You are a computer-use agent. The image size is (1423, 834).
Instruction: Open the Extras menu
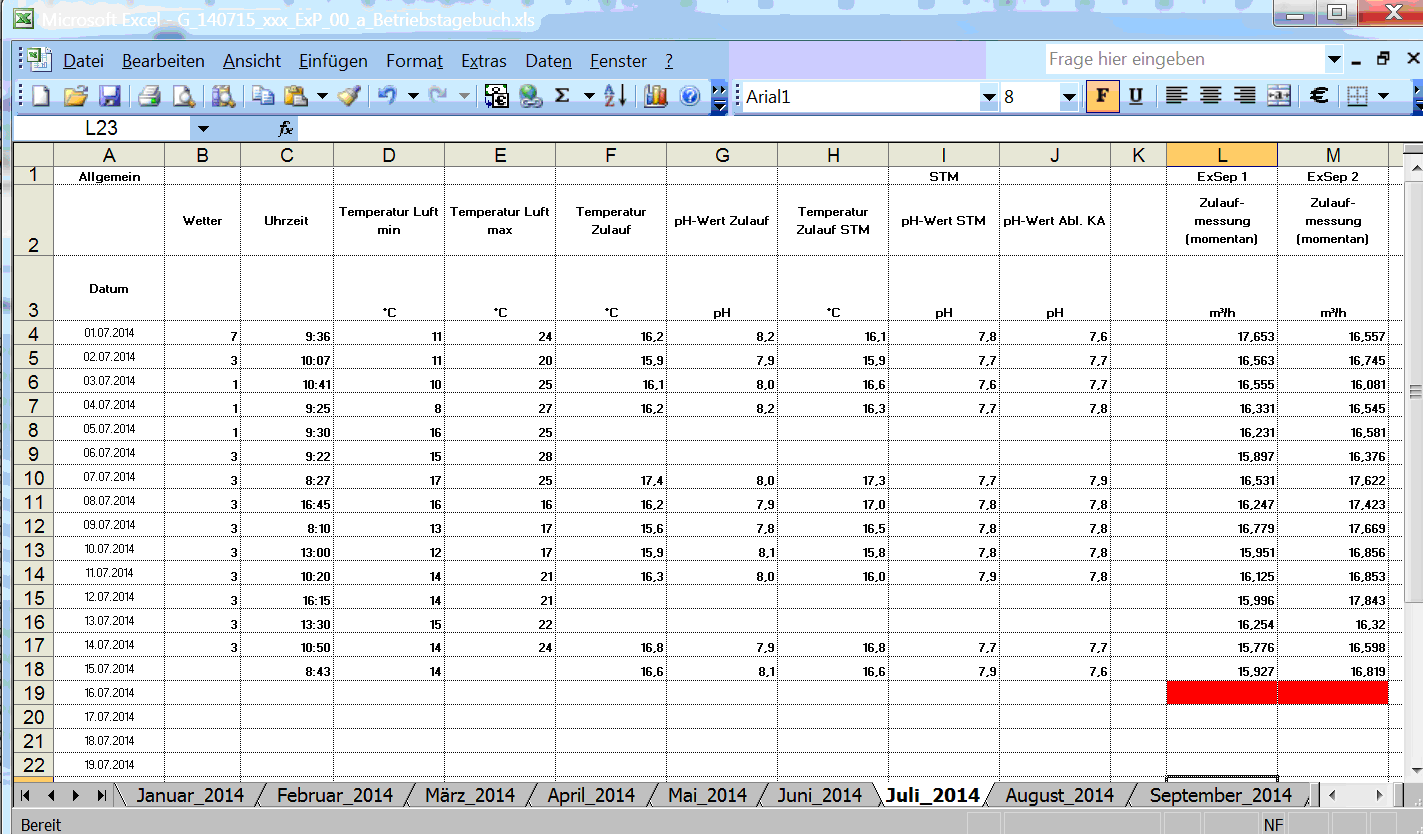[484, 61]
